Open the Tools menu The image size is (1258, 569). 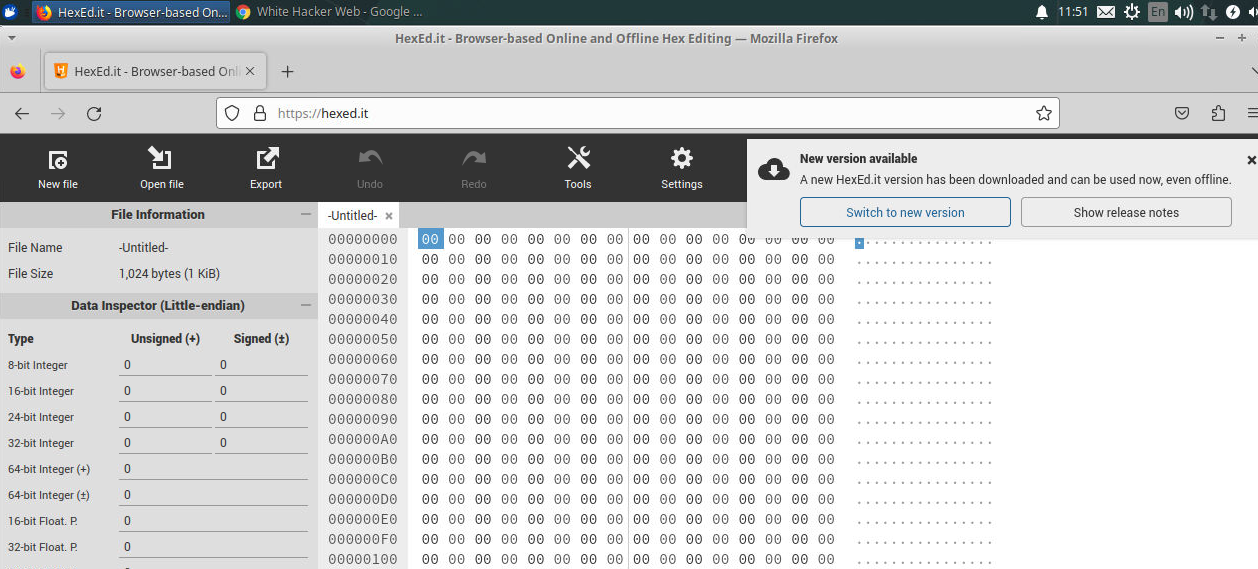(578, 169)
